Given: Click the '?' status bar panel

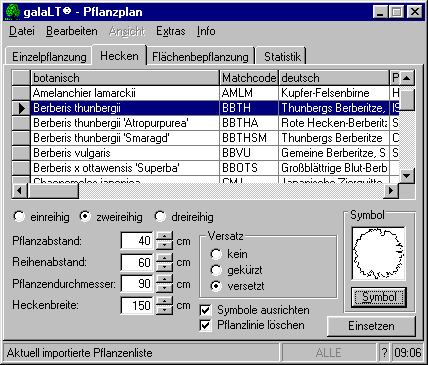Looking at the screenshot, I should 384,353.
